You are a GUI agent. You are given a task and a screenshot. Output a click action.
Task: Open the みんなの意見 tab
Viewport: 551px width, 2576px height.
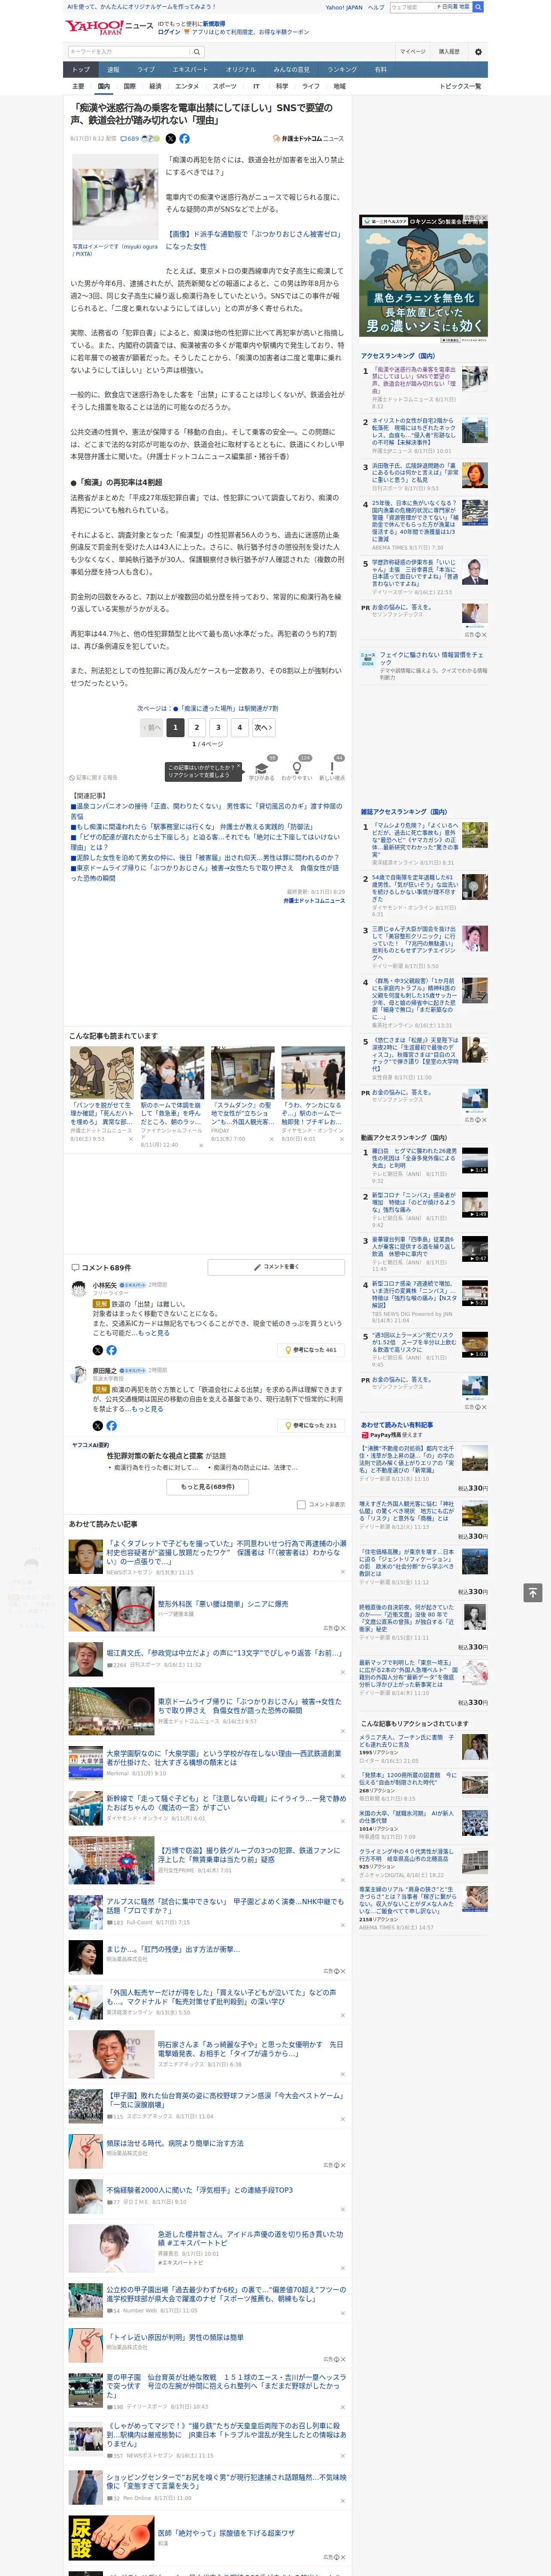[292, 70]
